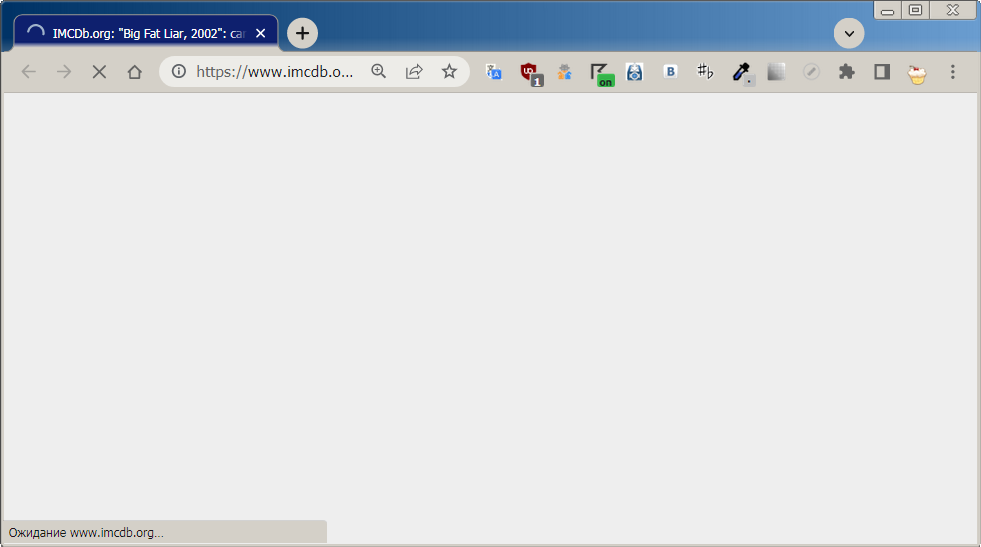Open the Chrome three-dot menu
Screen dimensions: 981x547
coord(953,72)
